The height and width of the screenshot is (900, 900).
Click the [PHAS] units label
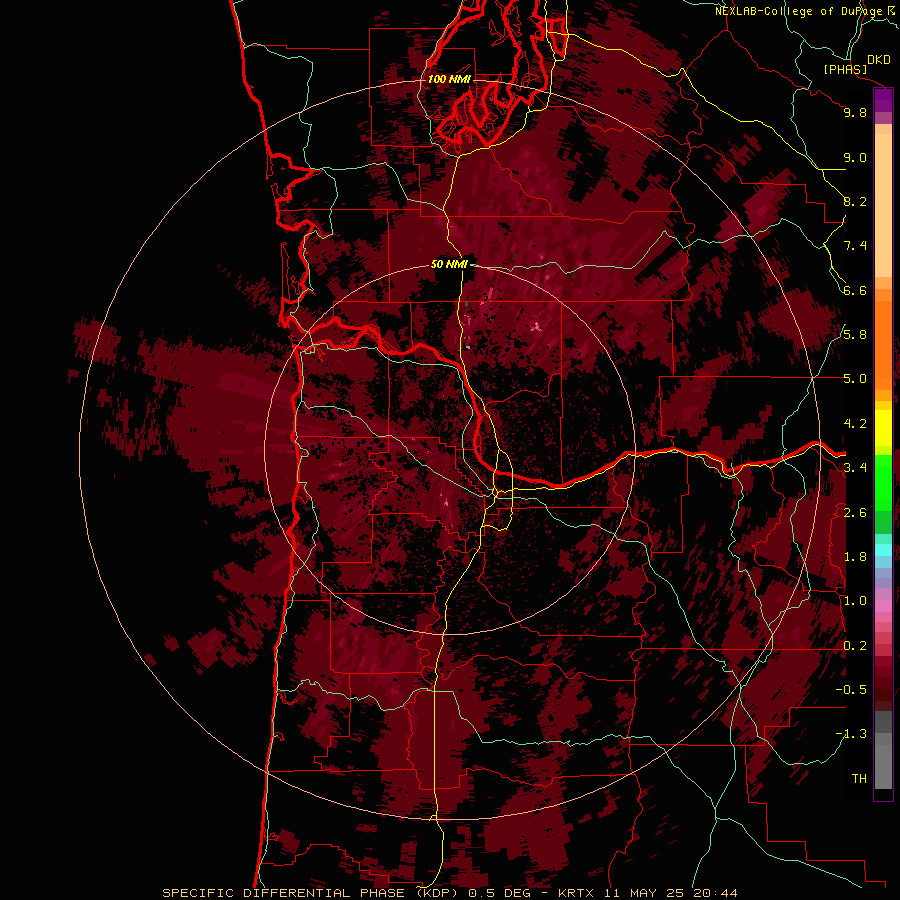click(845, 69)
